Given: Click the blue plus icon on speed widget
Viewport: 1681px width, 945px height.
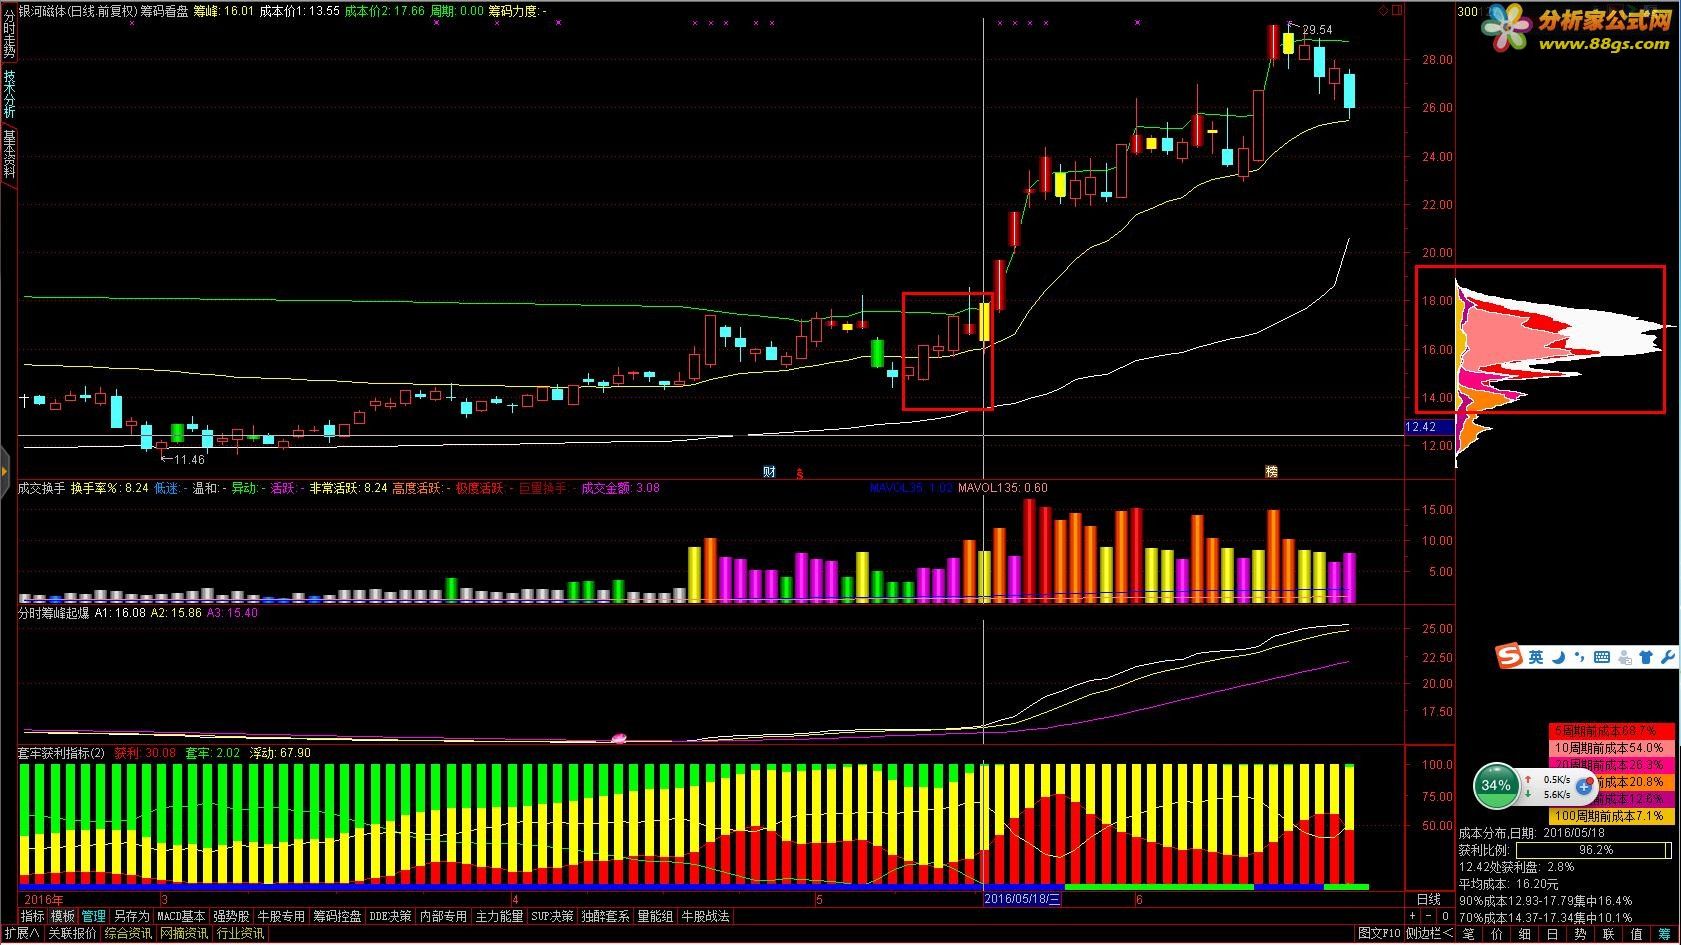Looking at the screenshot, I should click(x=1584, y=787).
